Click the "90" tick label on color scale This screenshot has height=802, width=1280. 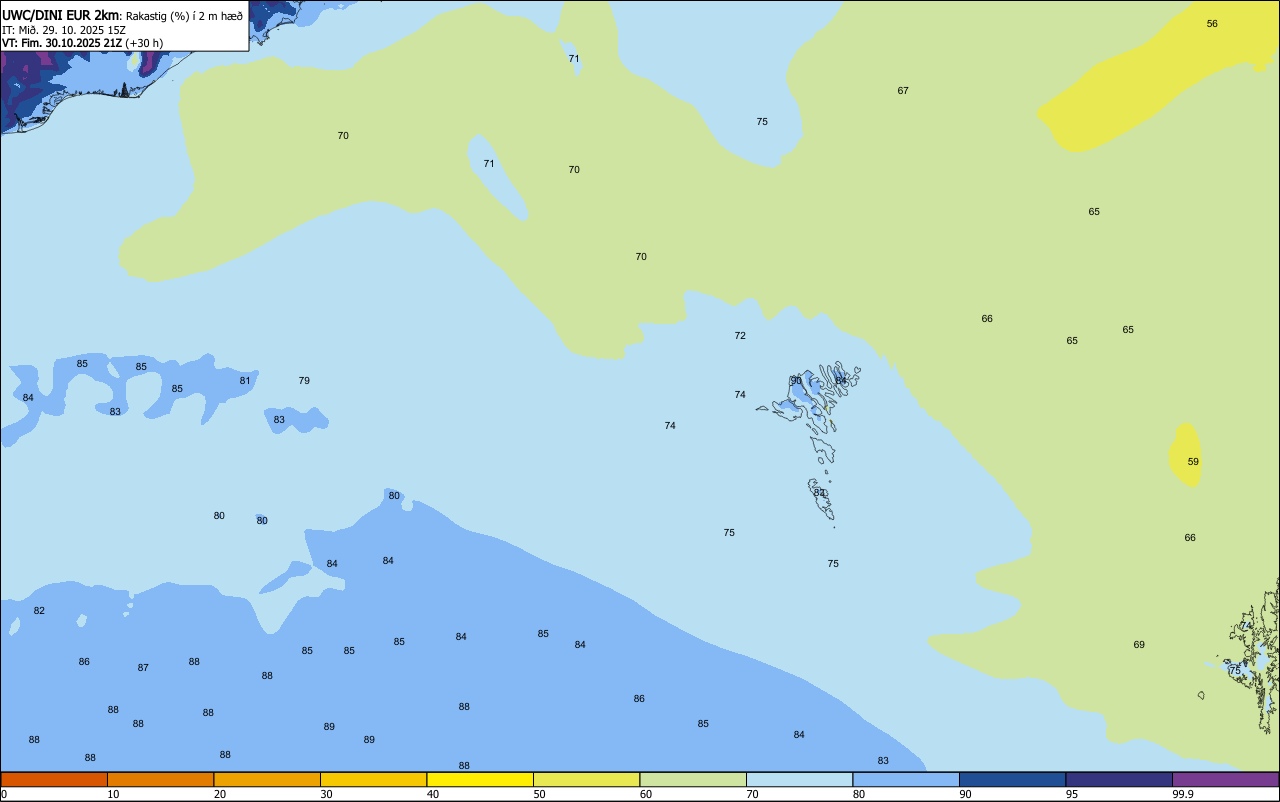pyautogui.click(x=966, y=794)
